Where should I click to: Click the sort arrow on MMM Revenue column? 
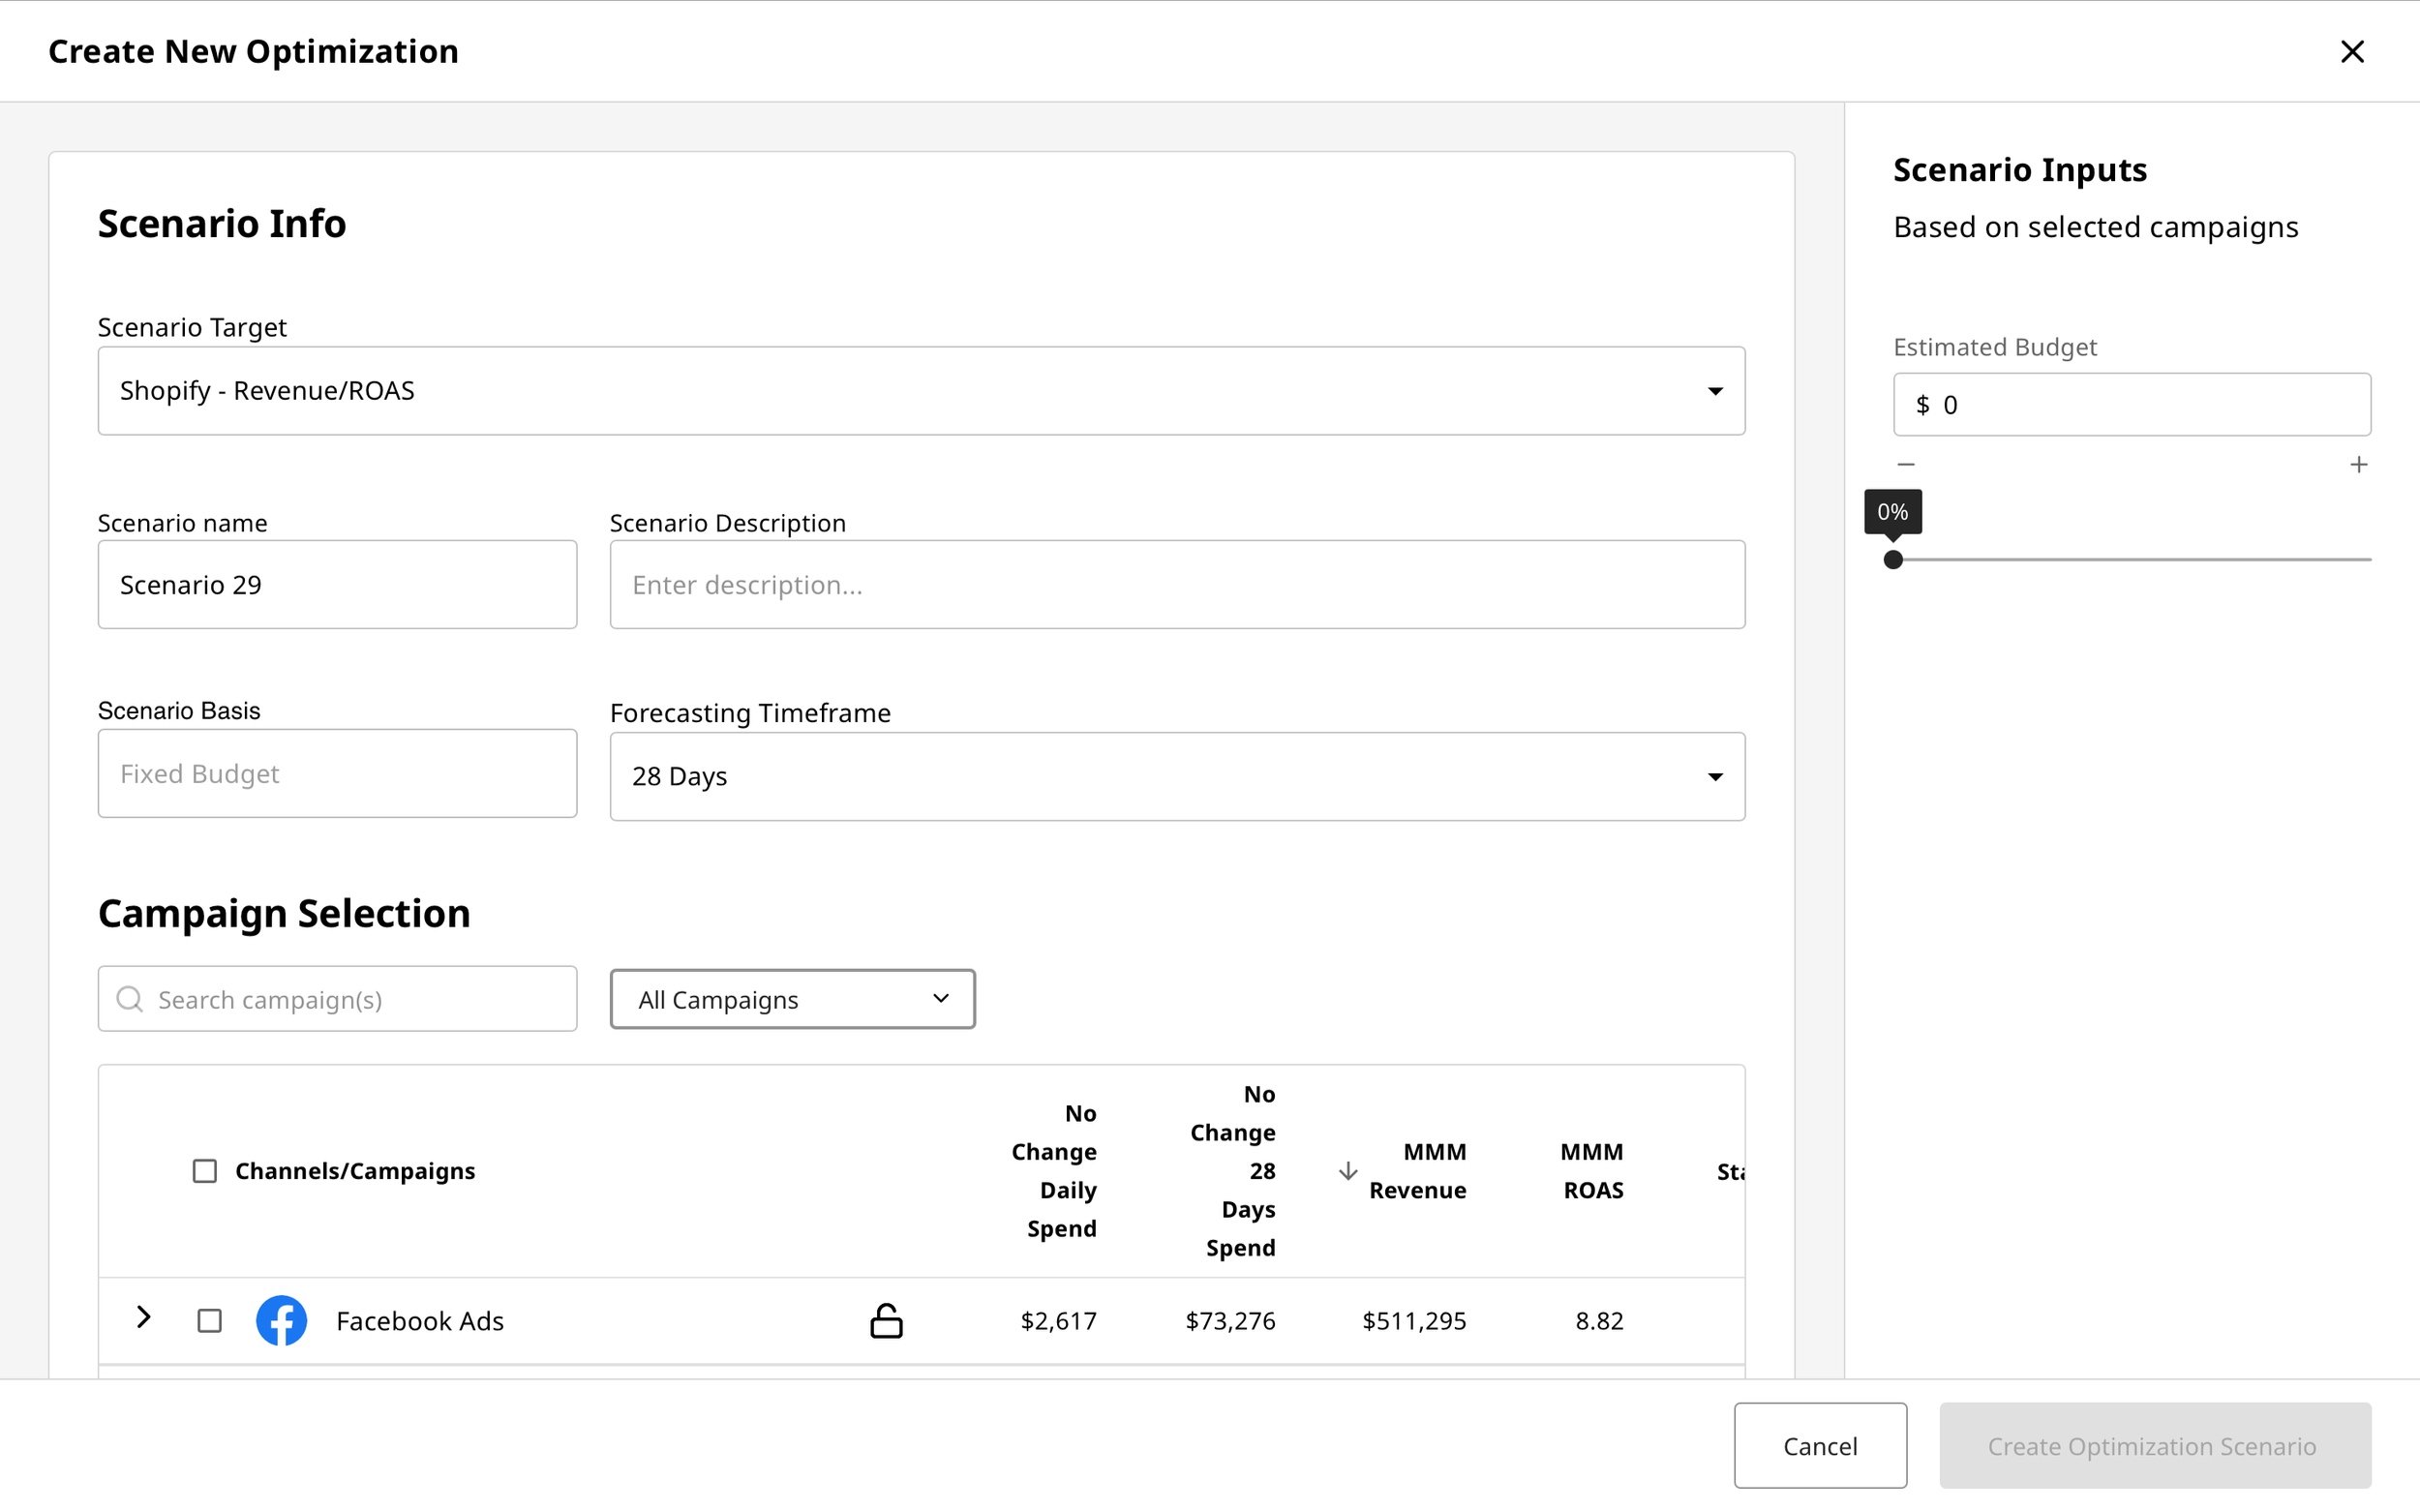point(1347,1170)
